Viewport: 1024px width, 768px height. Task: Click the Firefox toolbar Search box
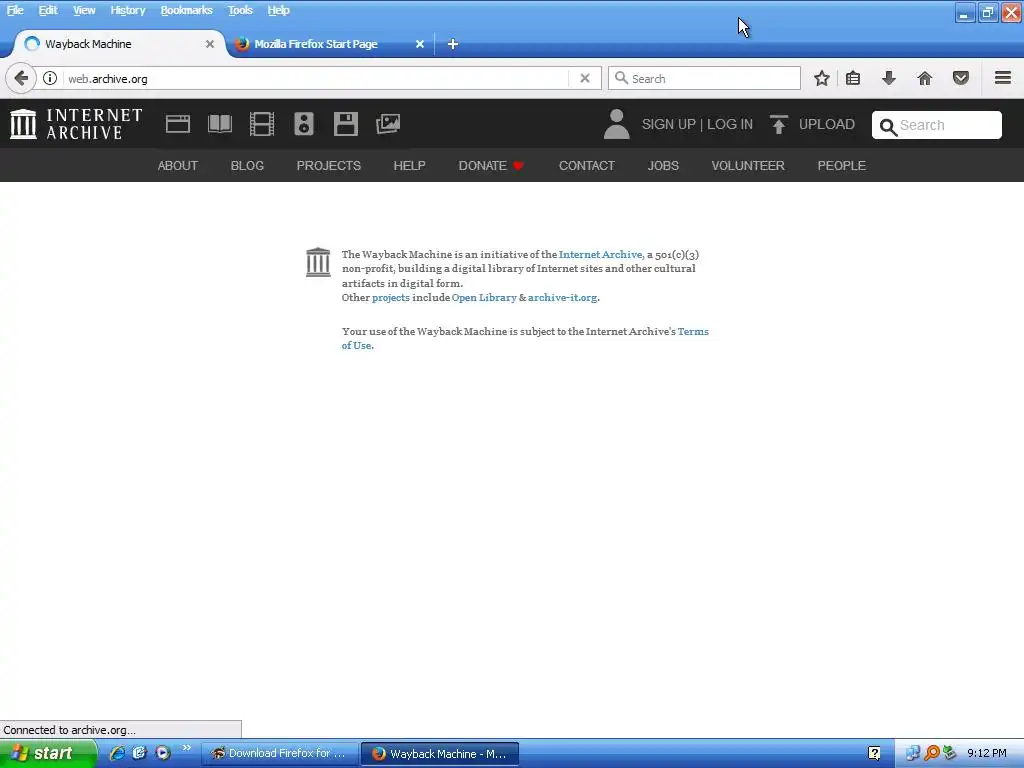[x=704, y=78]
